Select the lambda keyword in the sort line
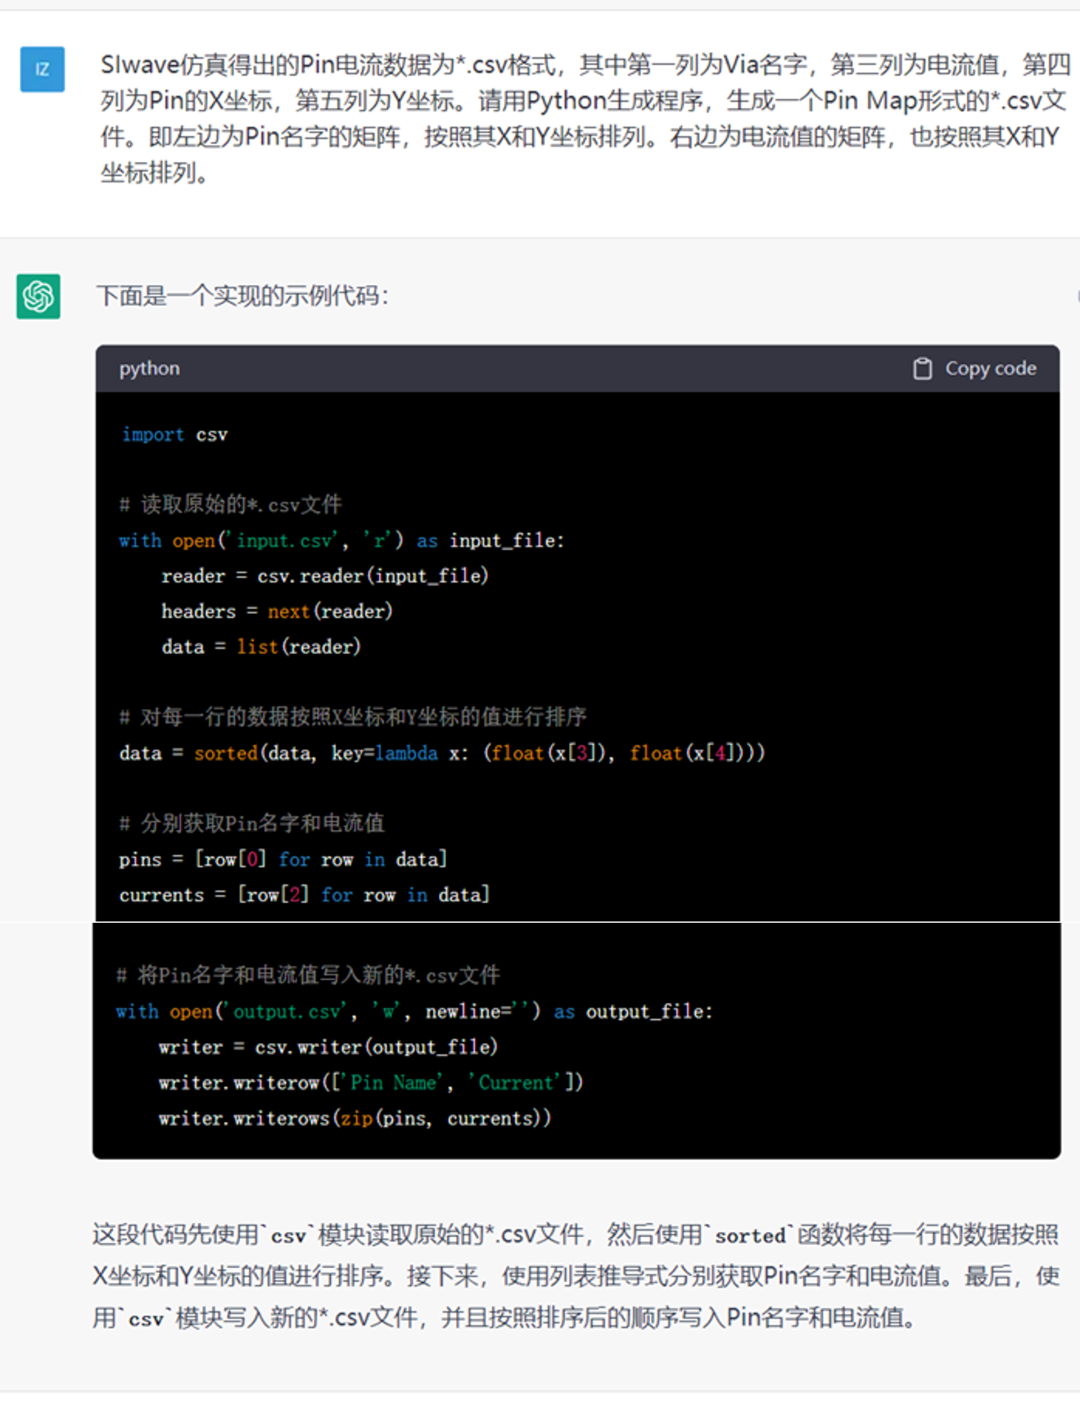The image size is (1080, 1404). point(406,753)
